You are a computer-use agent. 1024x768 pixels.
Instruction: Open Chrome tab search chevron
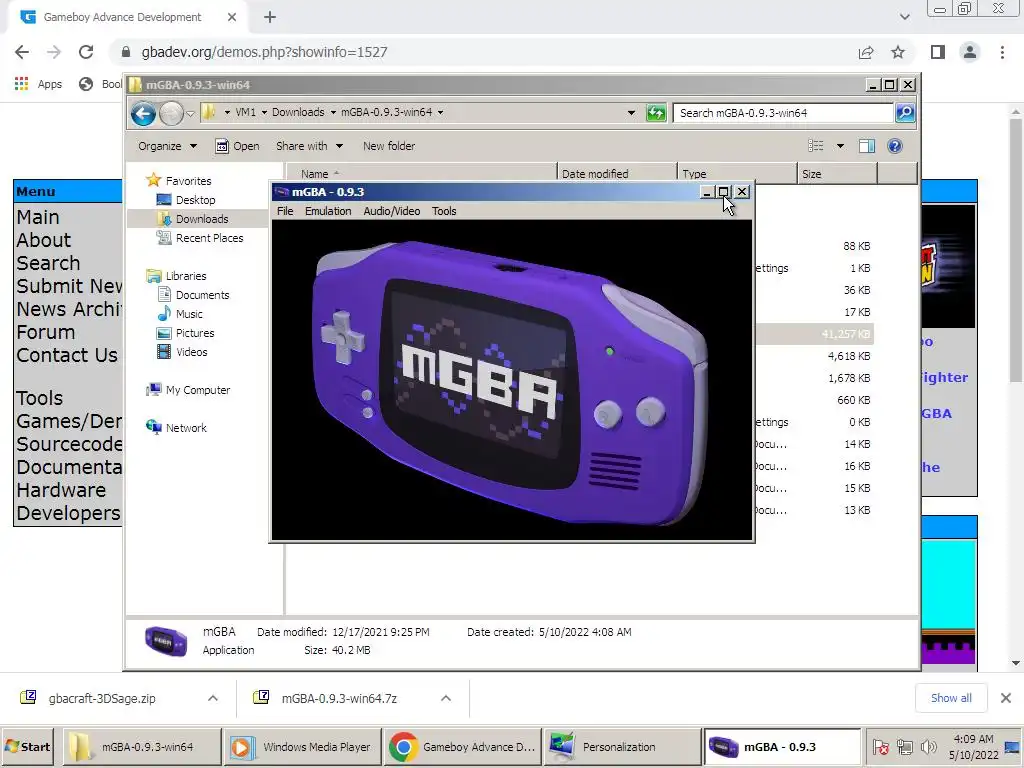tap(904, 17)
